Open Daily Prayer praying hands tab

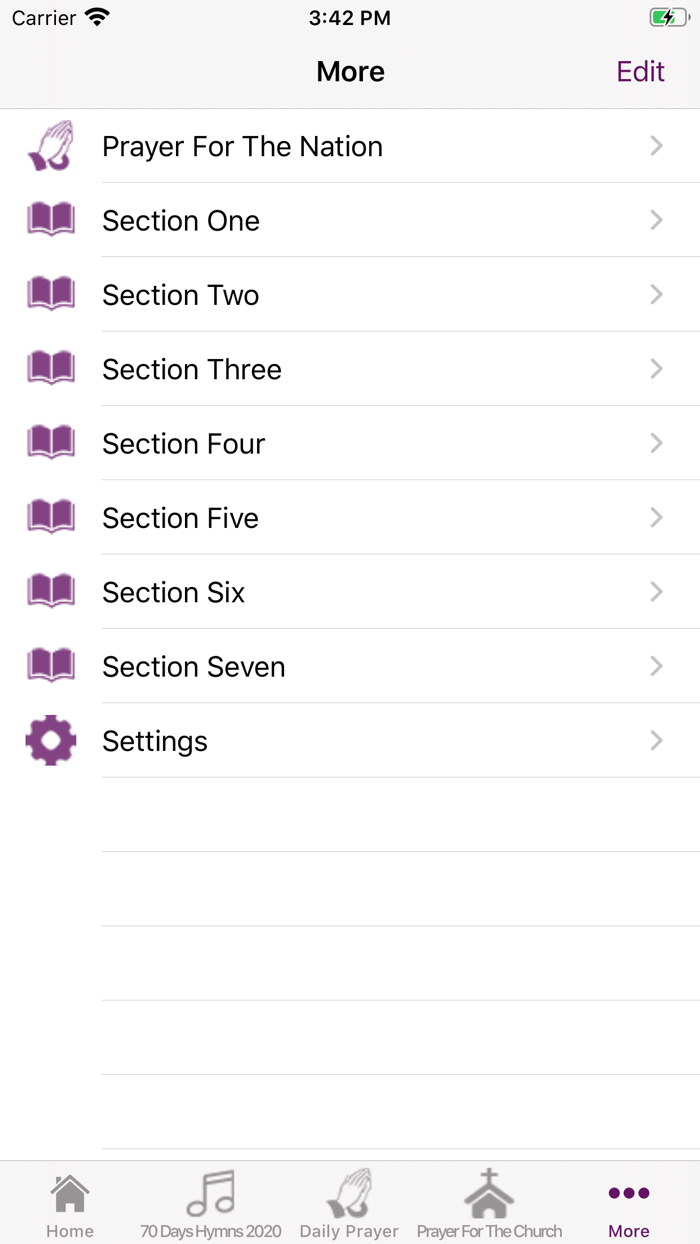[349, 1203]
